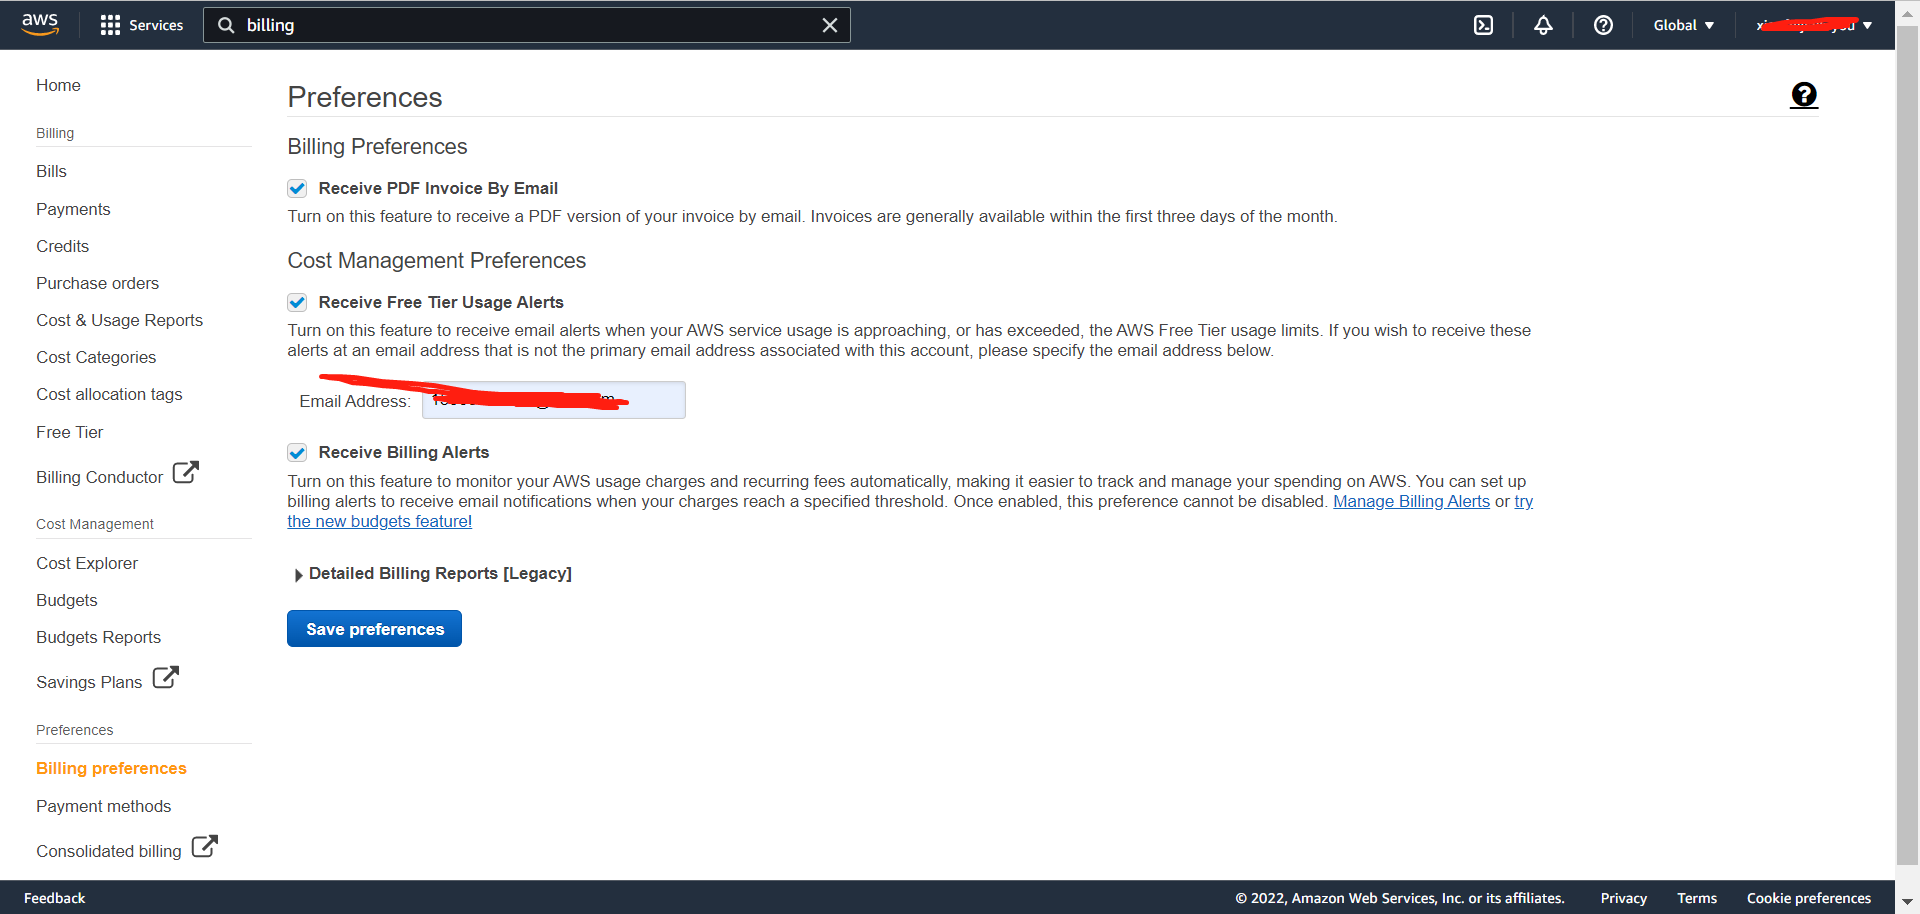Image resolution: width=1920 pixels, height=914 pixels.
Task: Open Terms link in footer
Action: [x=1696, y=898]
